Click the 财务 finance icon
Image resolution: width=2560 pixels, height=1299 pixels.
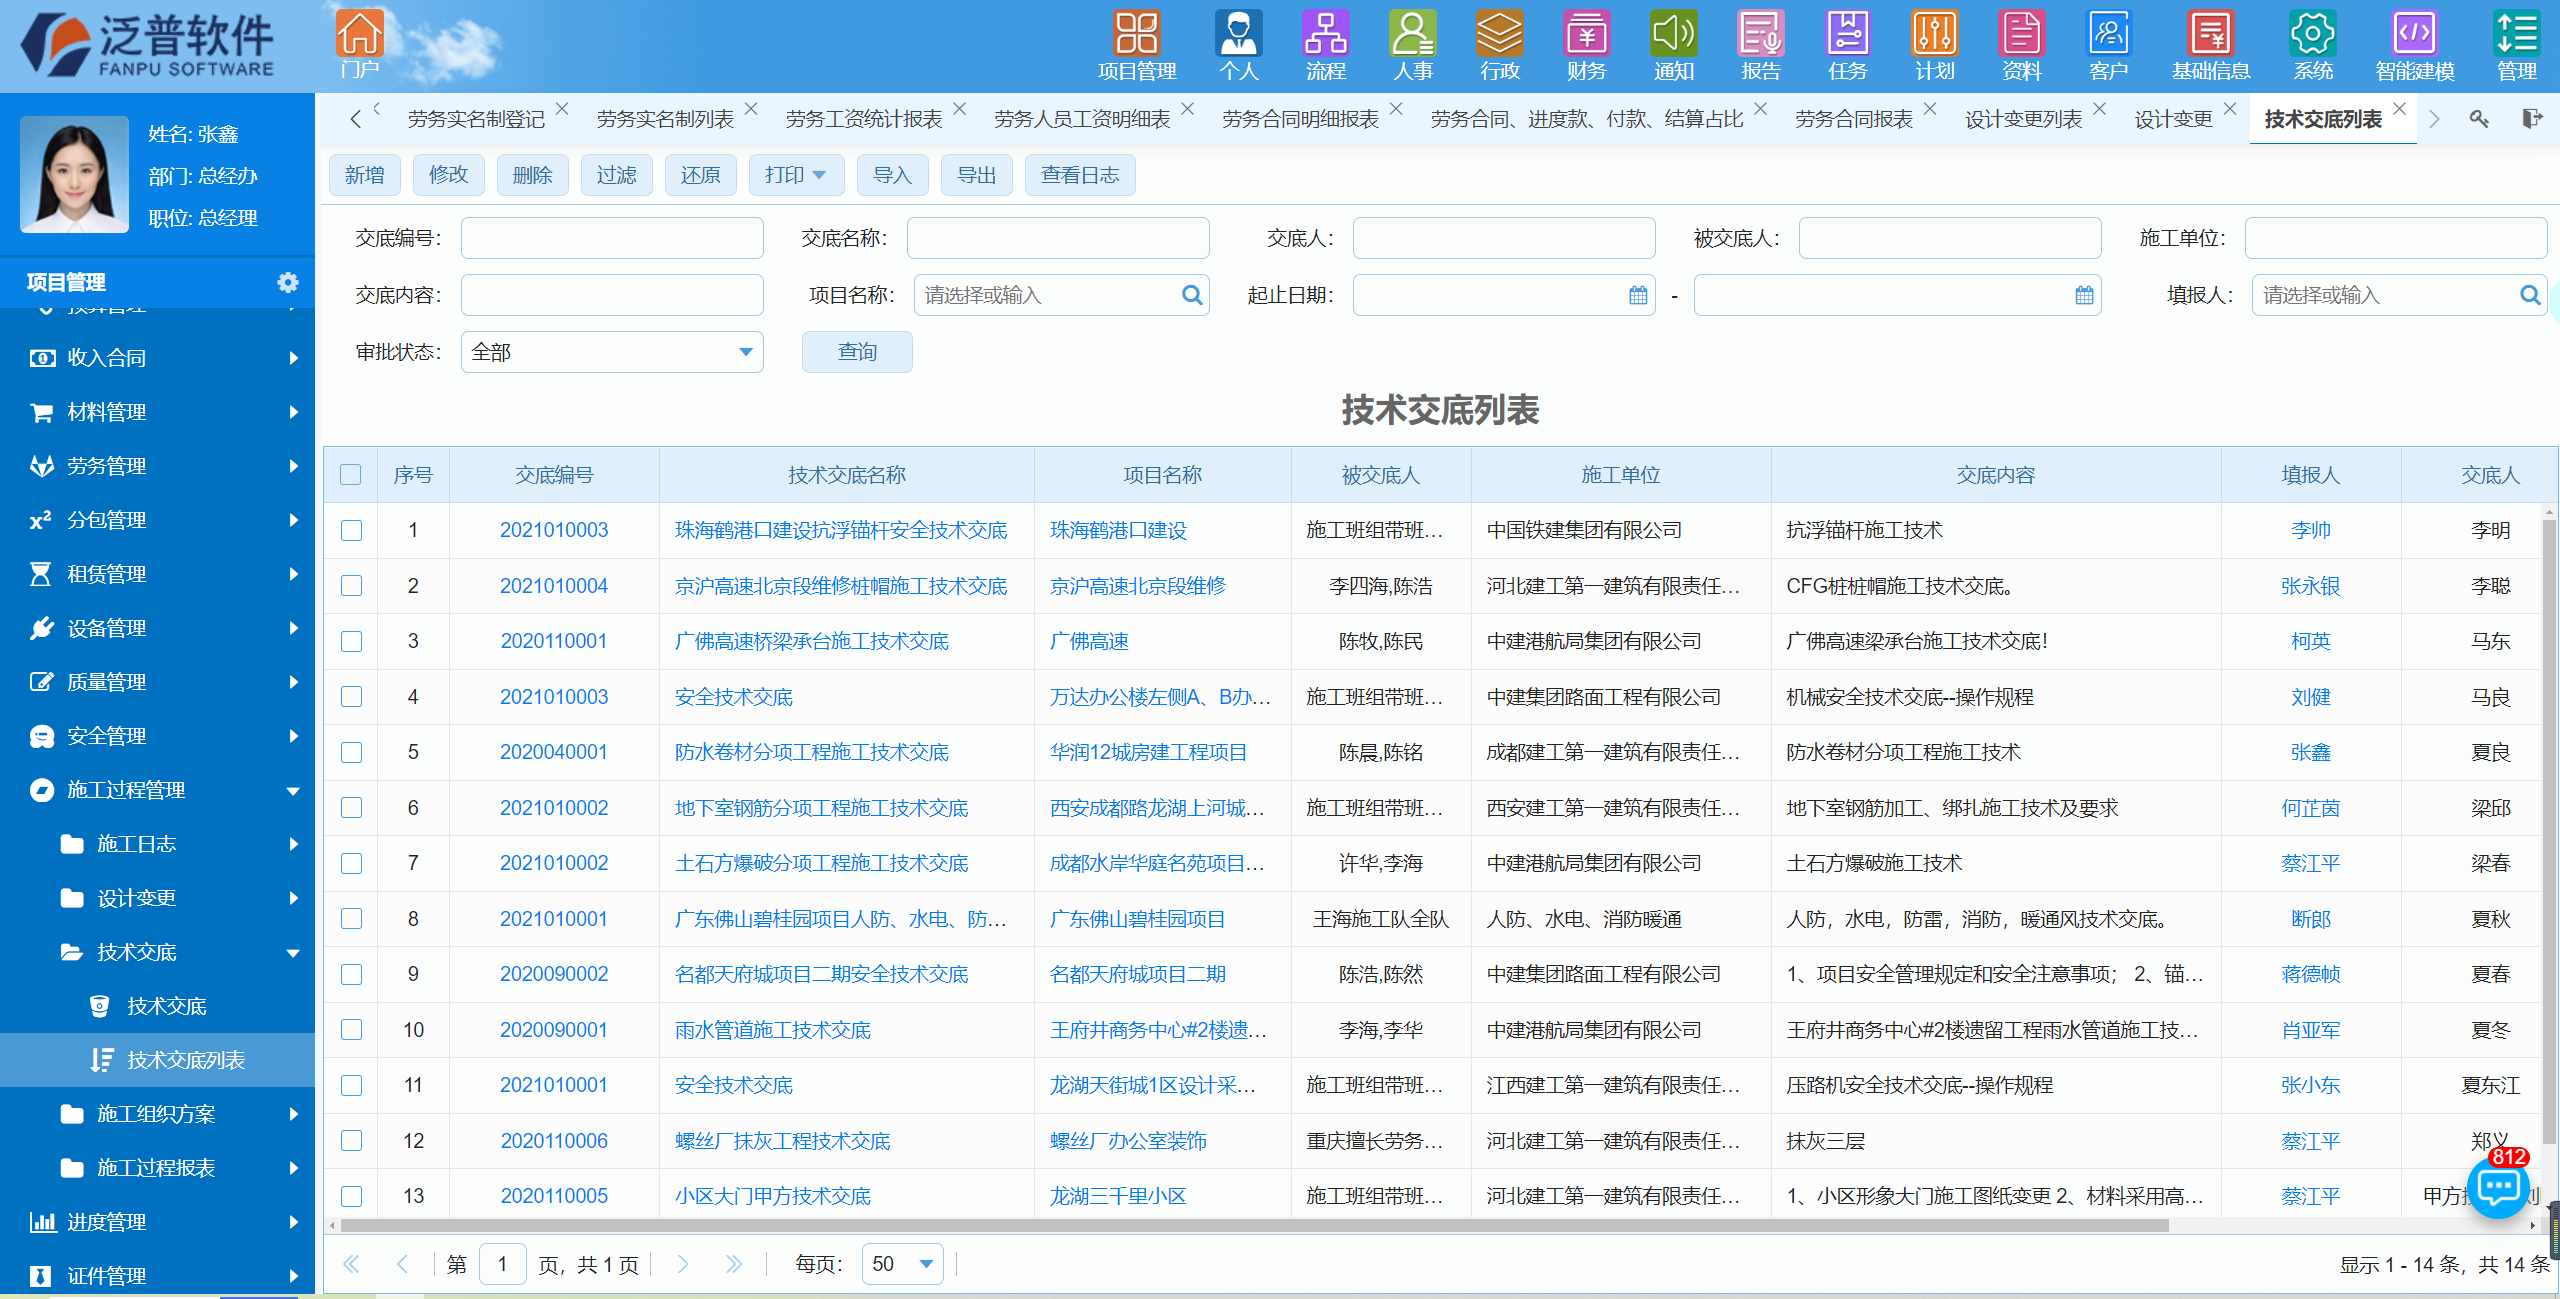(1586, 35)
